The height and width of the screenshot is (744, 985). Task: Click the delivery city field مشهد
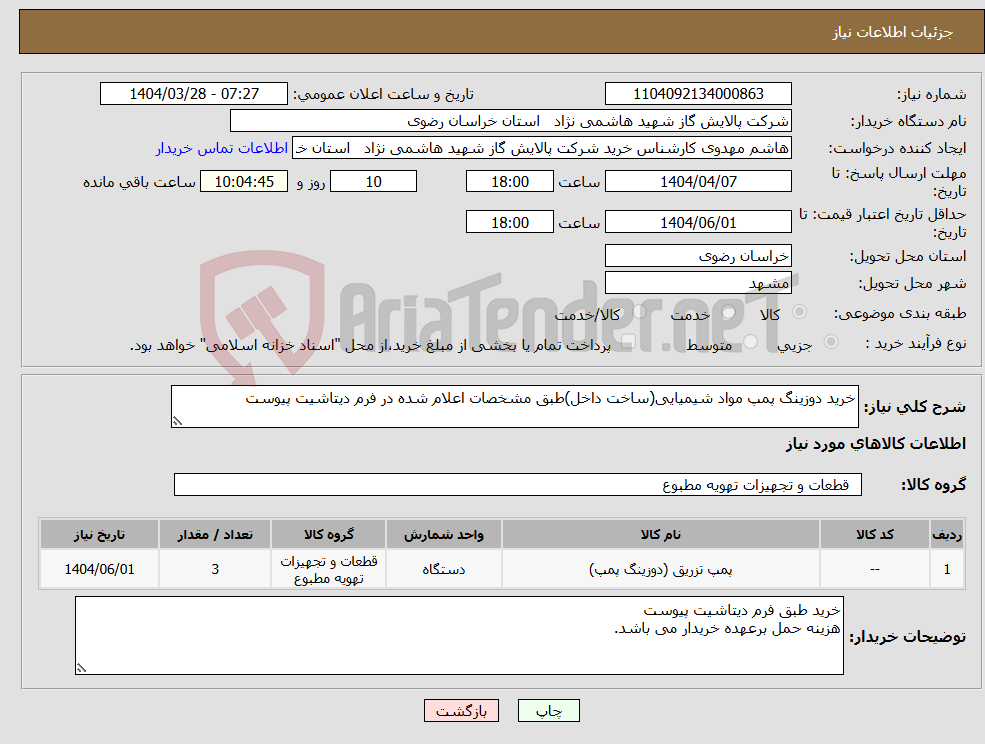point(698,283)
